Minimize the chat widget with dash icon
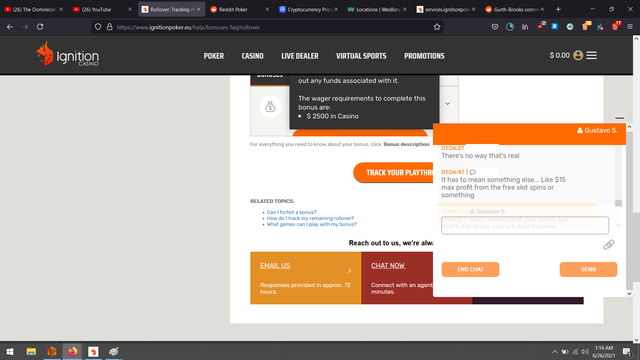Image resolution: width=640 pixels, height=360 pixels. [x=619, y=118]
